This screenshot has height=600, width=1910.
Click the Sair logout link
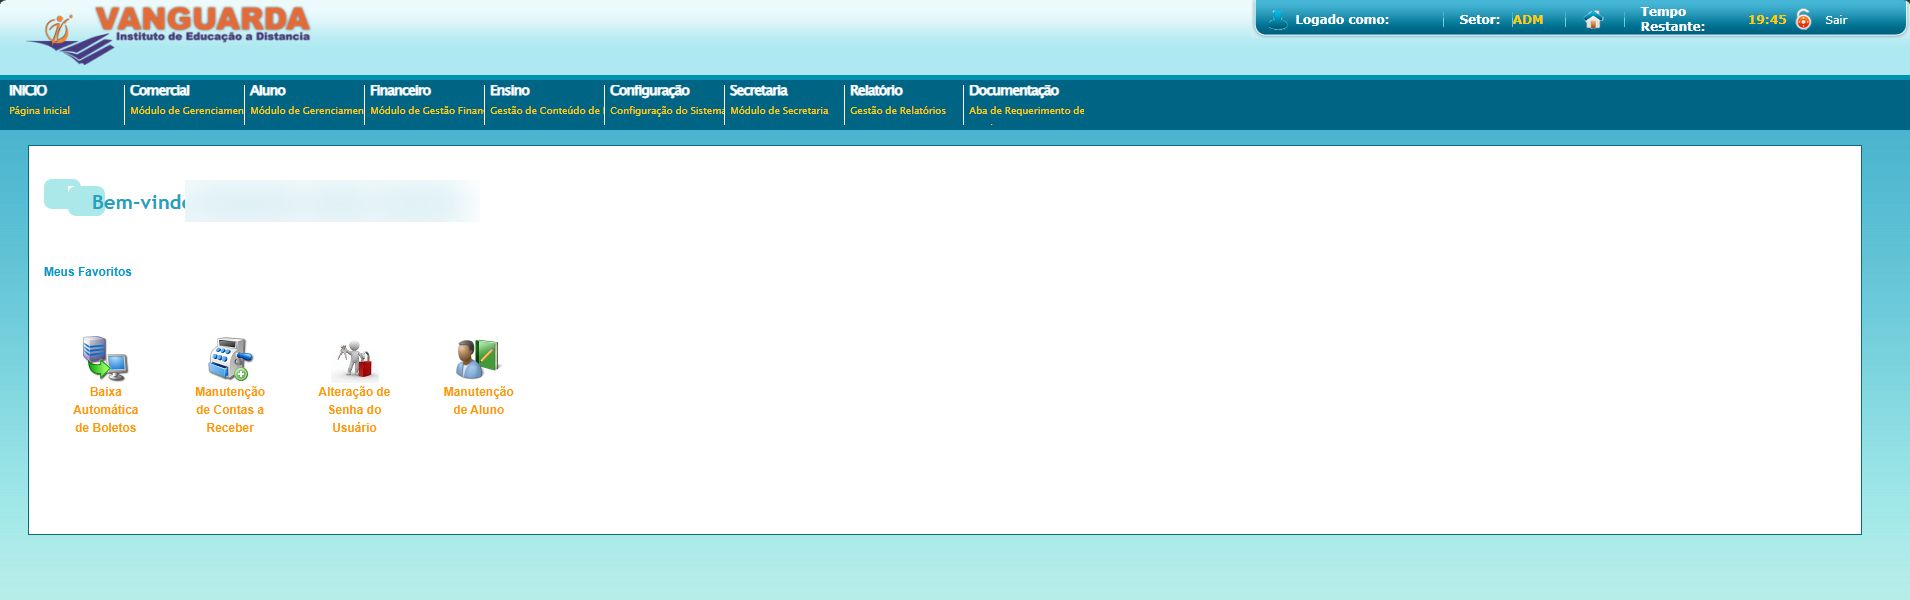tap(1836, 20)
